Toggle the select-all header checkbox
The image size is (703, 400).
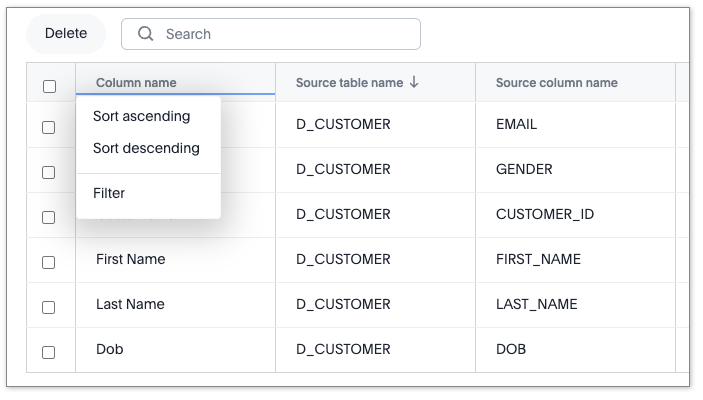pyautogui.click(x=49, y=86)
